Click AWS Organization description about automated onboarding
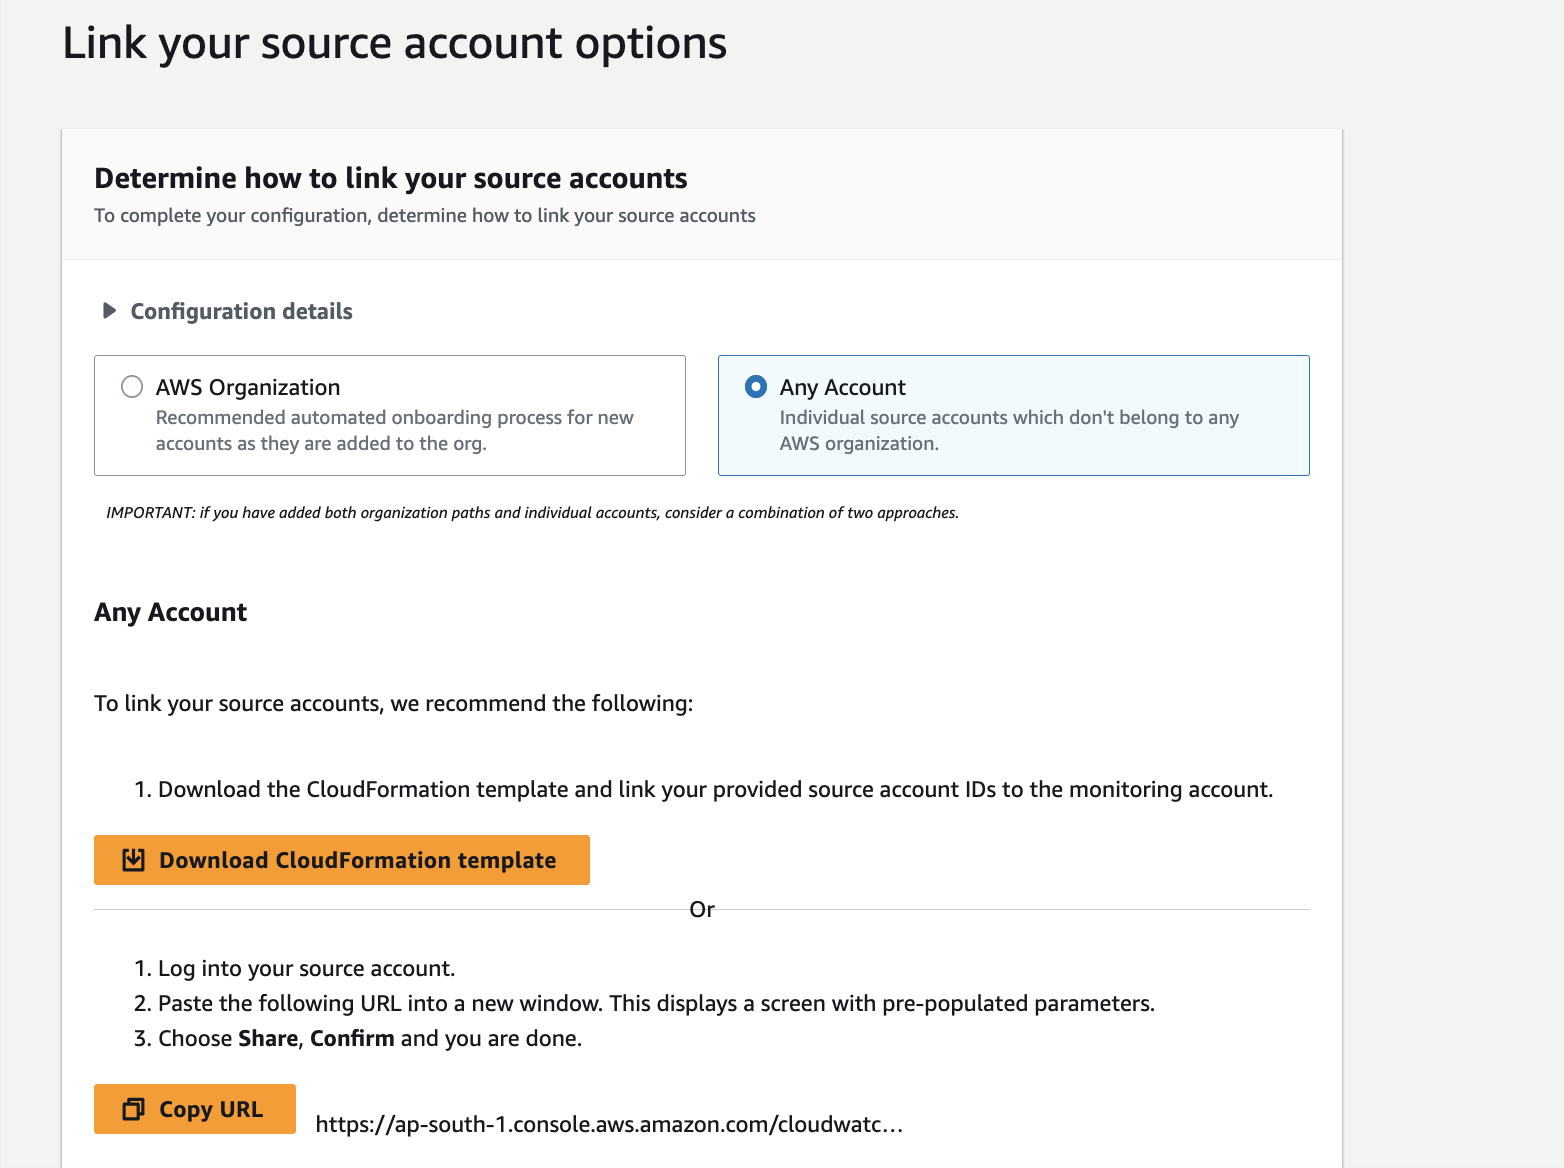Screen dimensions: 1564x1168 (395, 430)
